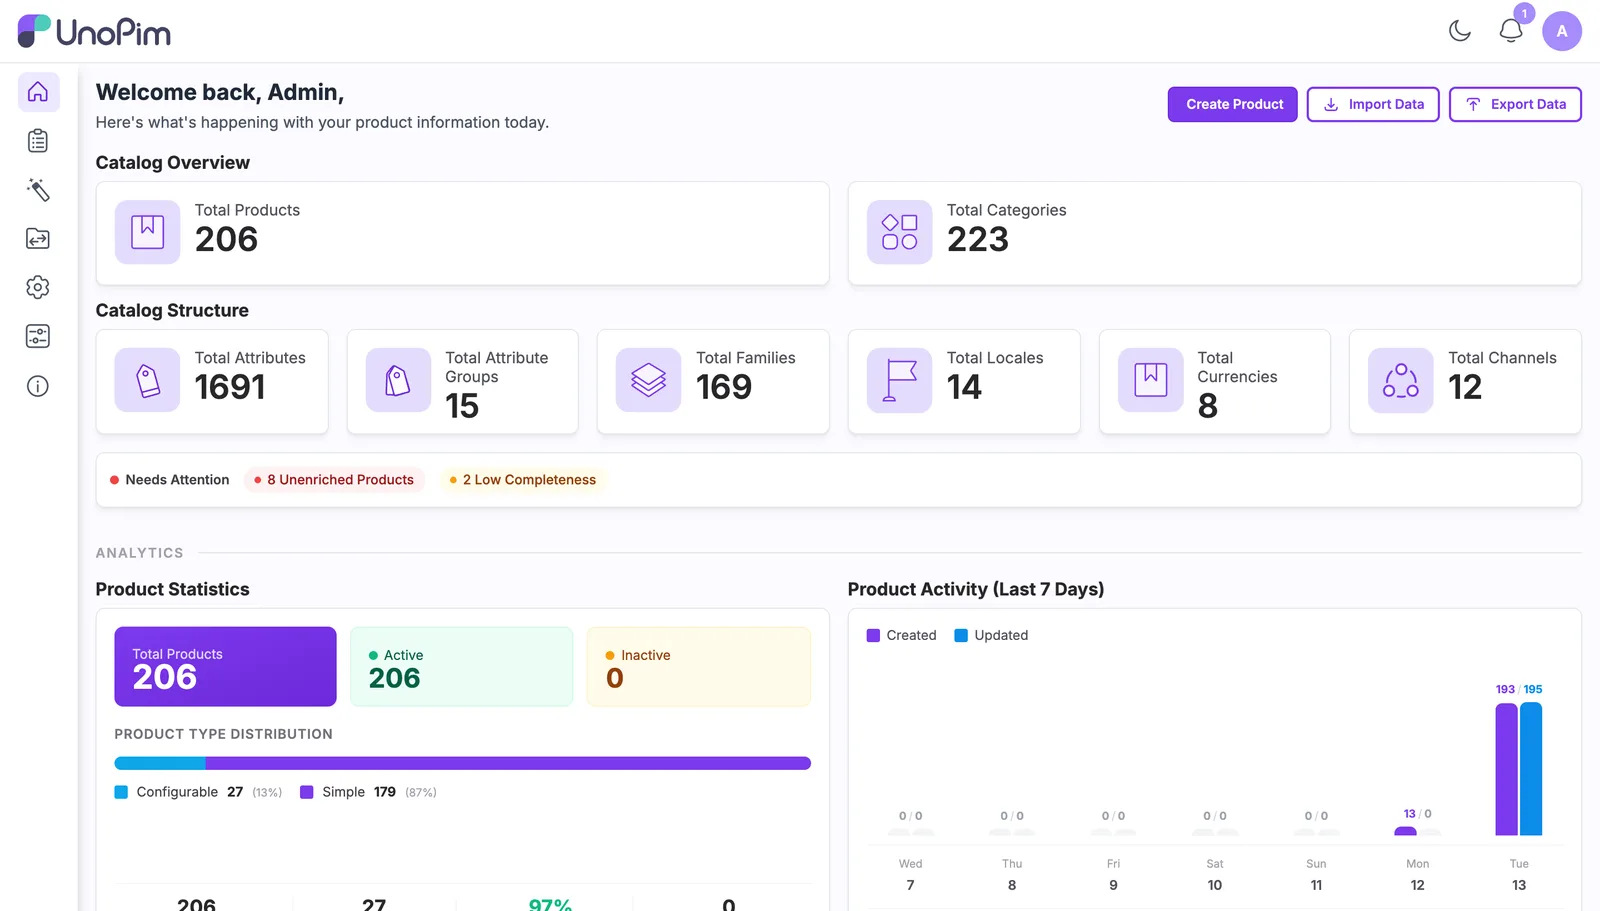Open the info circle sidebar icon

pos(38,386)
